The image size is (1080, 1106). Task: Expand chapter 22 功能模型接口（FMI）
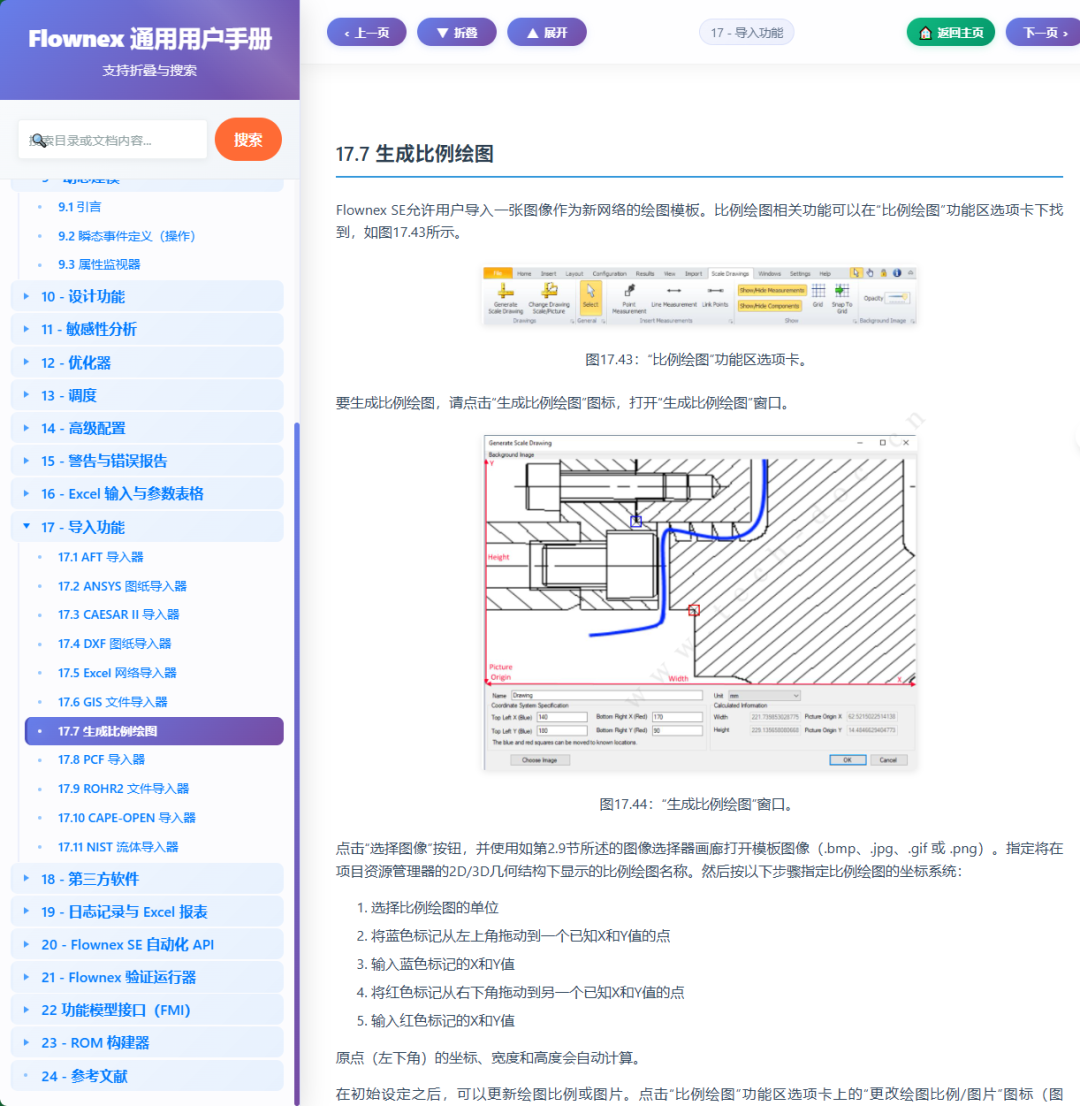click(x=147, y=1010)
